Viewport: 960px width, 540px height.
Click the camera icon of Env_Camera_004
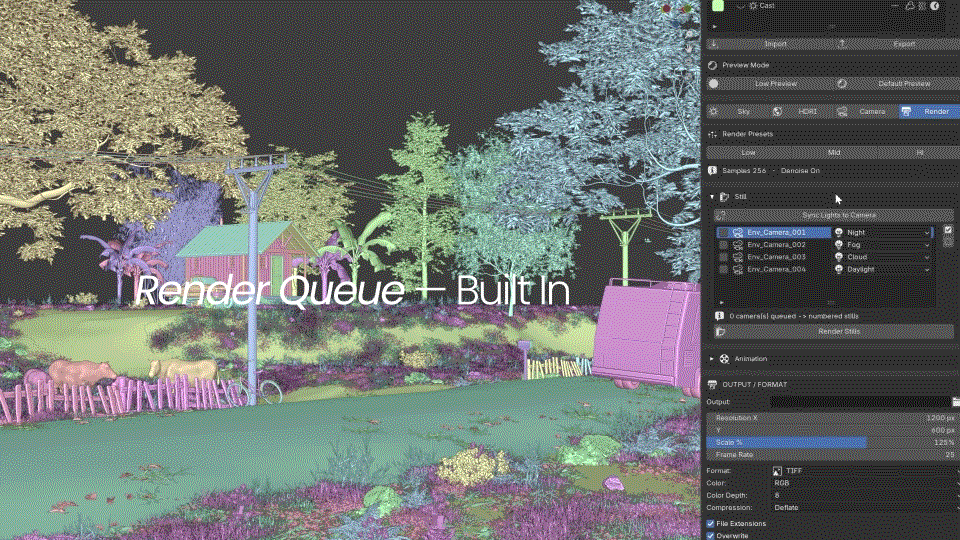click(x=738, y=269)
